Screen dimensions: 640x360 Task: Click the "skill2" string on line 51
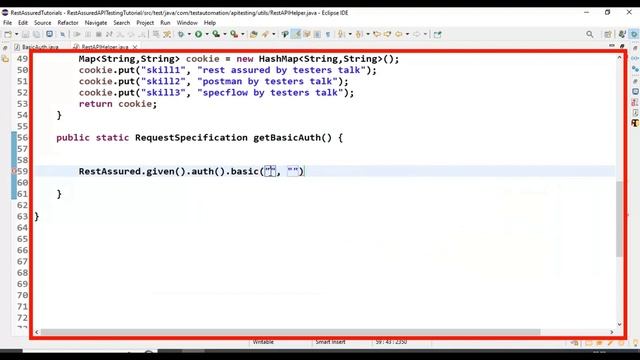click(x=163, y=81)
